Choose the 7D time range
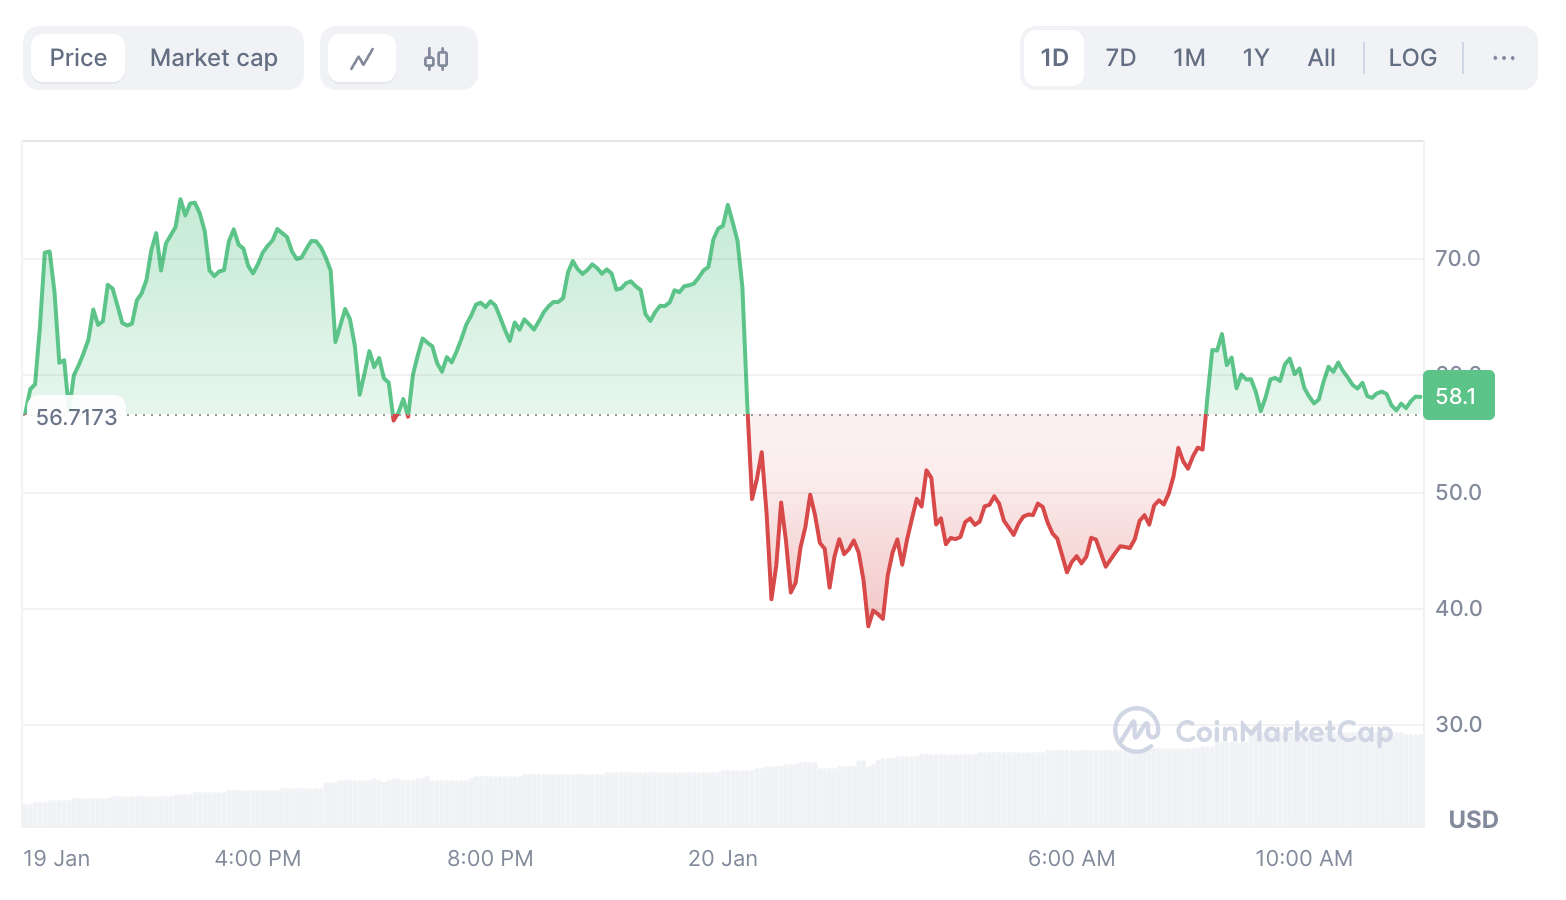The image size is (1566, 900). tap(1120, 58)
